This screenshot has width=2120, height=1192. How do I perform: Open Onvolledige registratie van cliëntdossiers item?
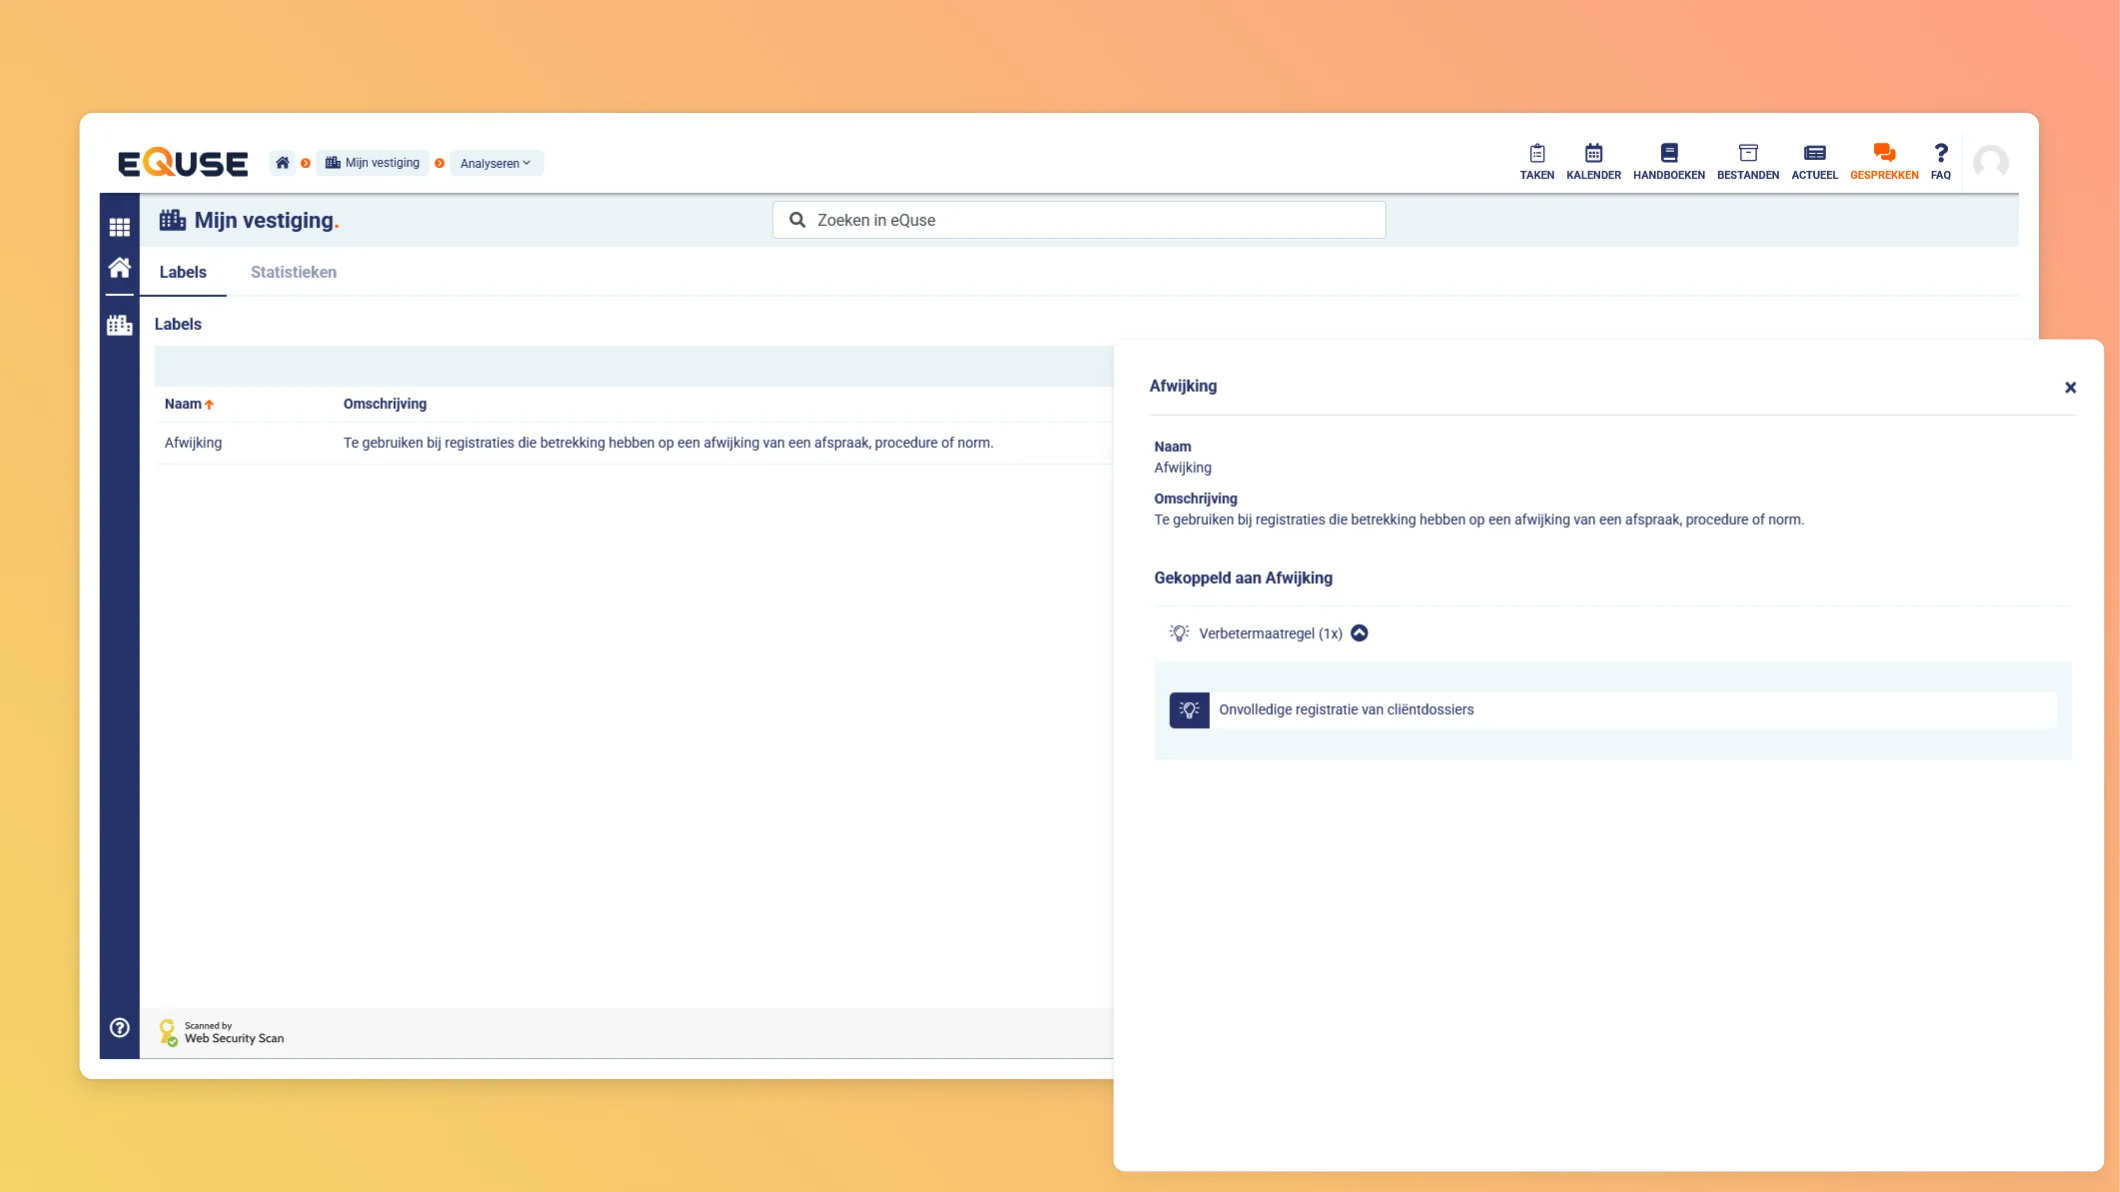click(x=1345, y=710)
